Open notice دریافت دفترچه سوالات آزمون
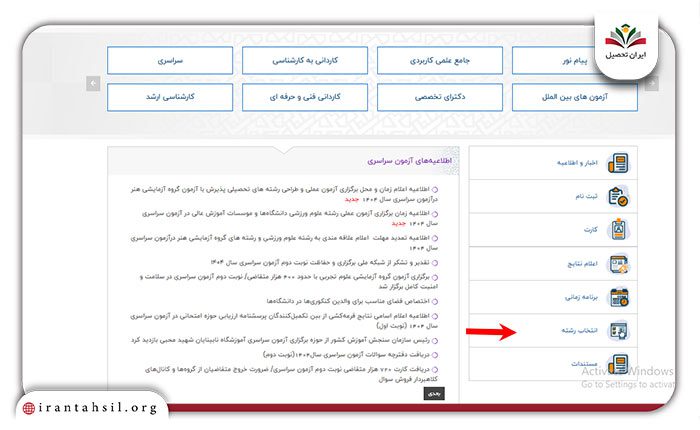The width and height of the screenshot is (700, 430). (346, 355)
